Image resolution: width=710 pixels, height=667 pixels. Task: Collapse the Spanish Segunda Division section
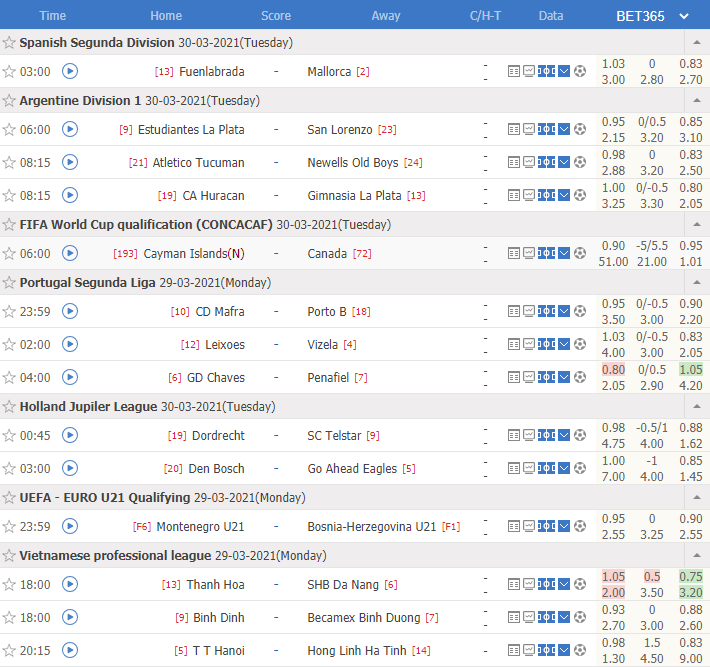pos(697,43)
